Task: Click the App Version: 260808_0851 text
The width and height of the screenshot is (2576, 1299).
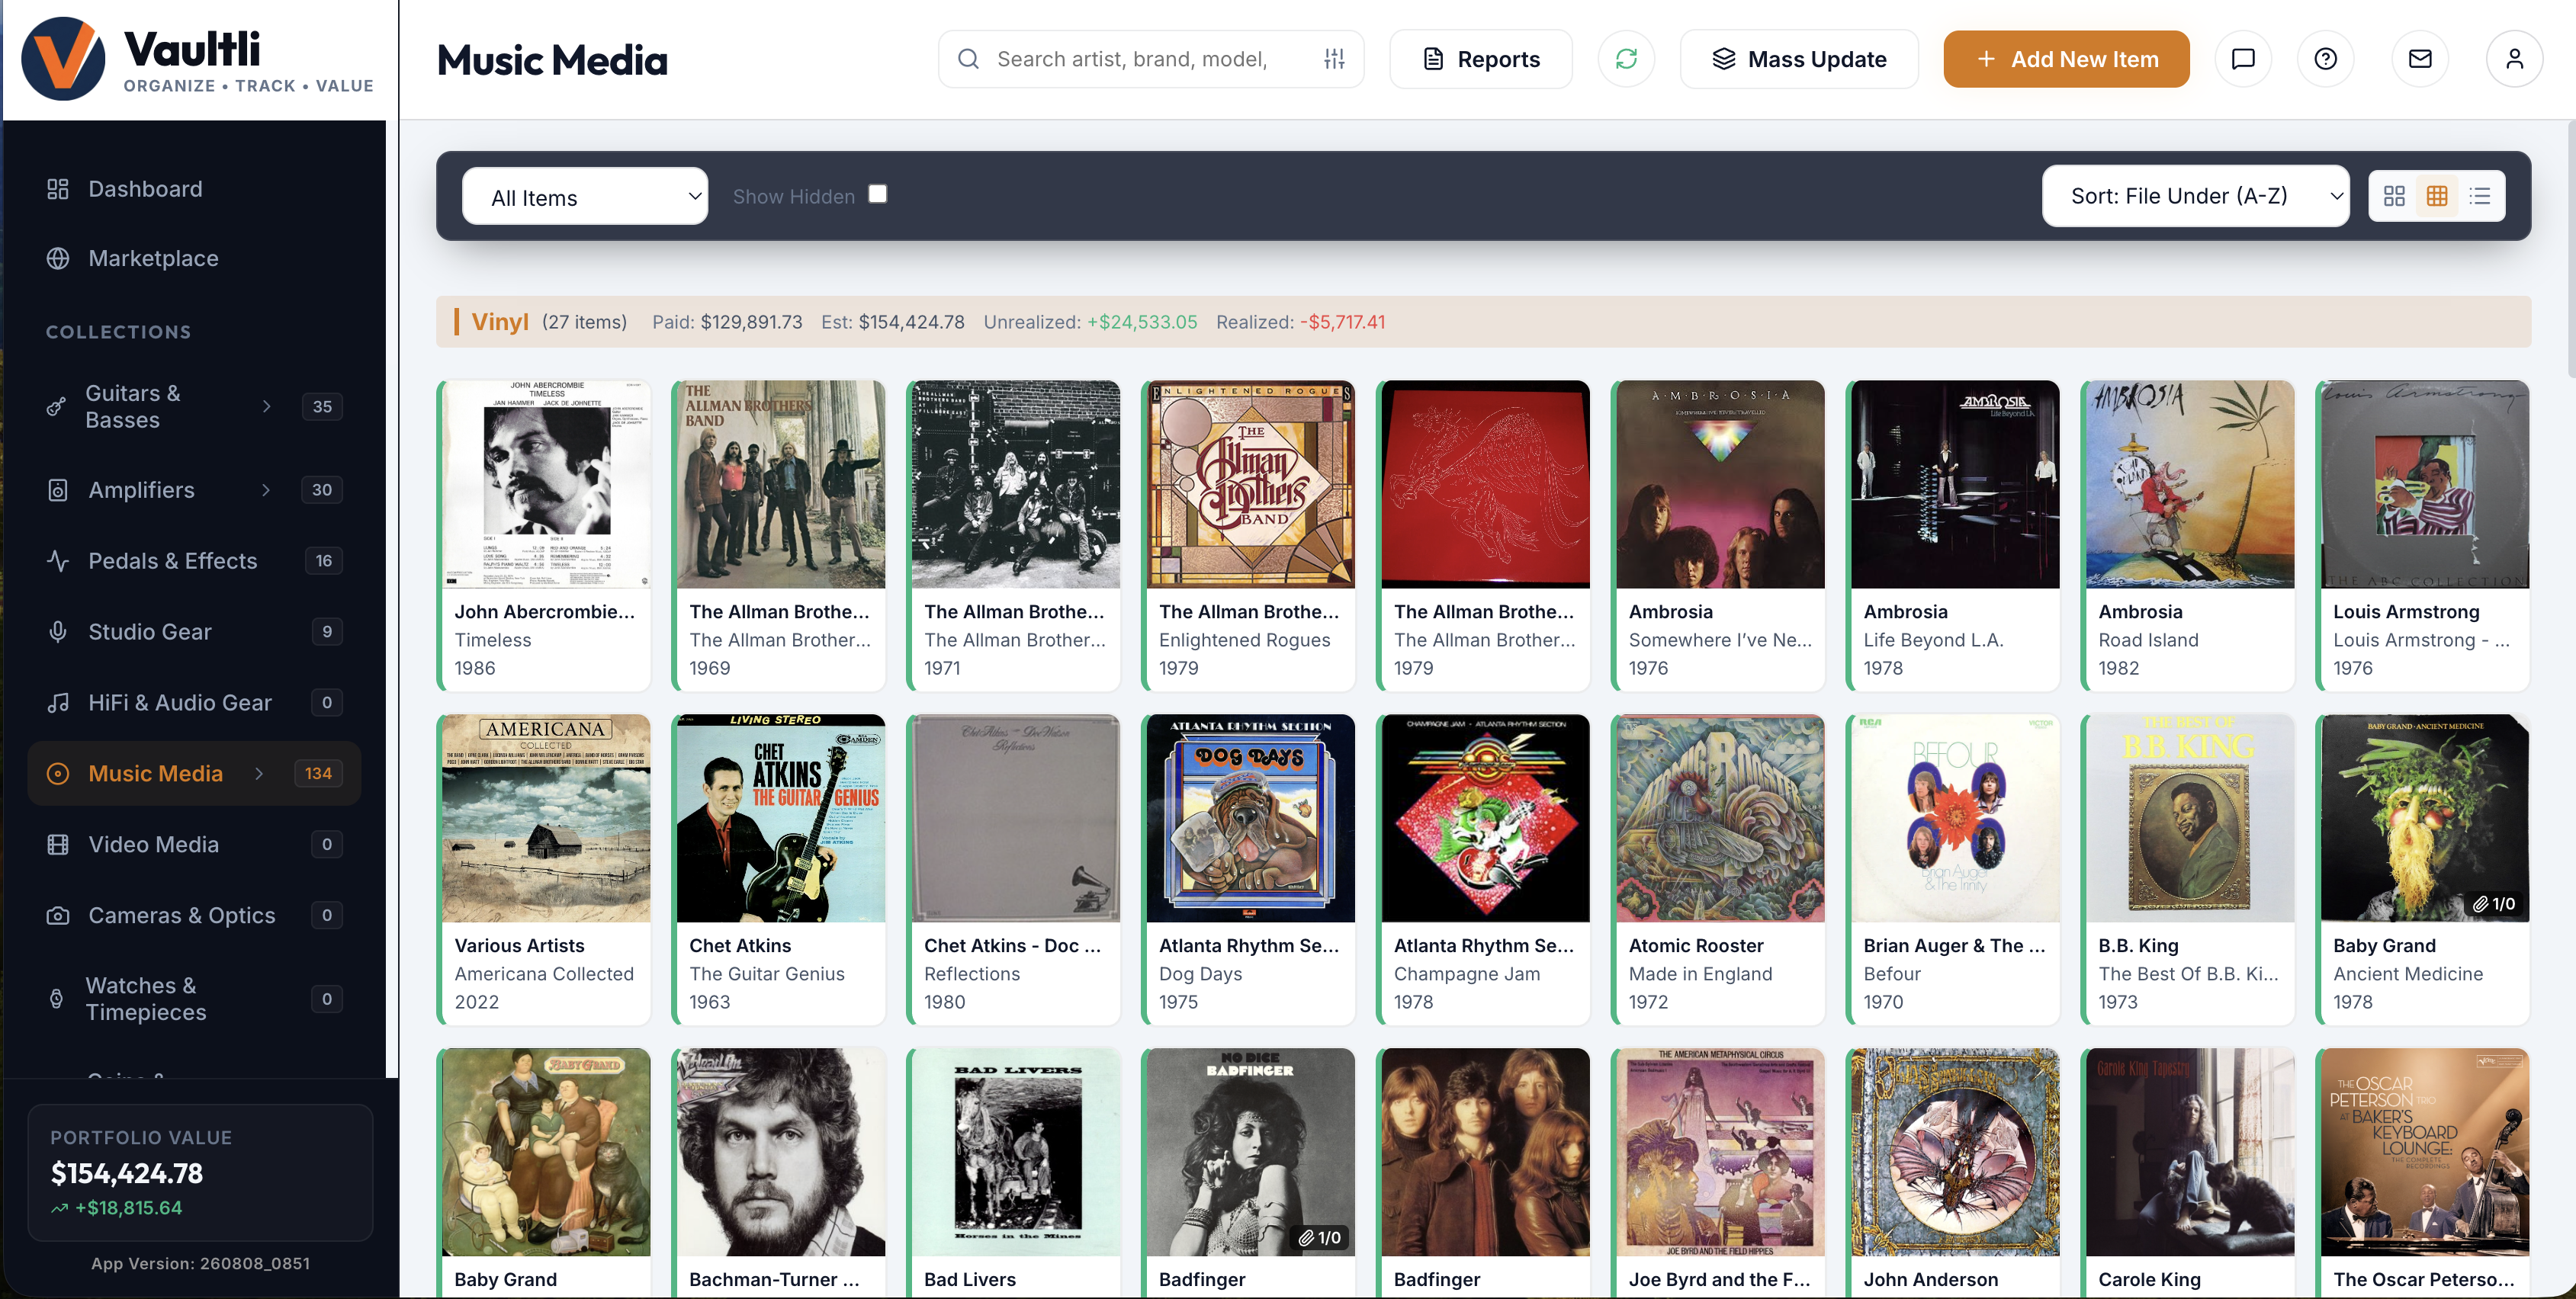Action: coord(200,1264)
